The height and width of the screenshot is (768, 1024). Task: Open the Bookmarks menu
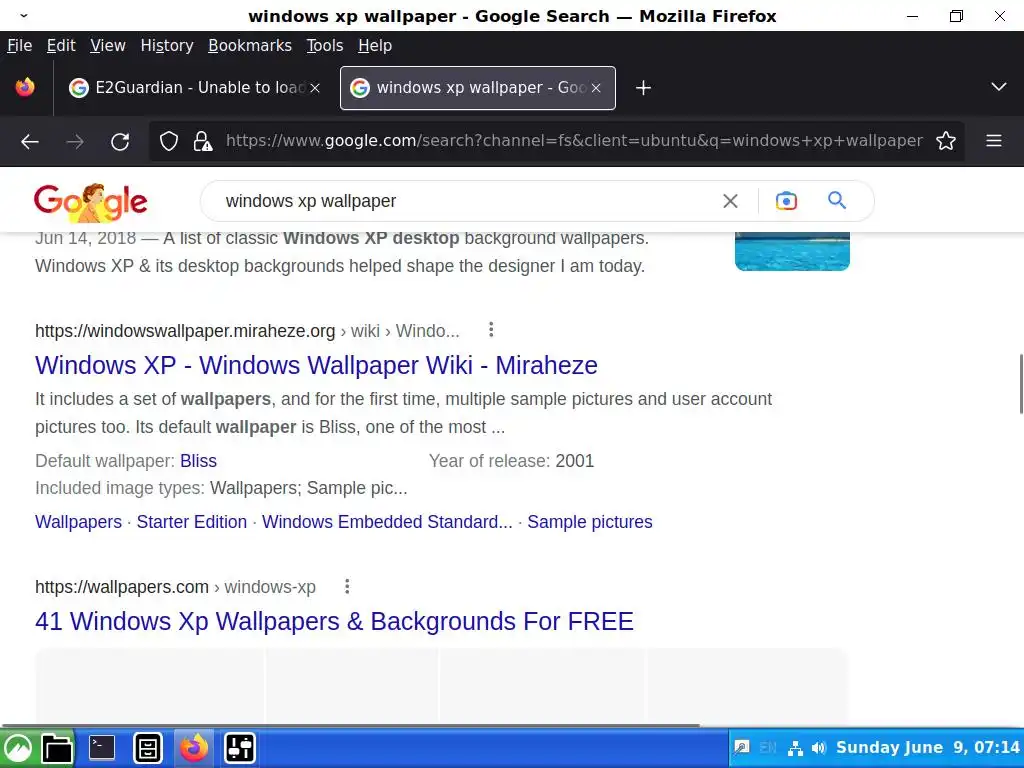tap(249, 46)
